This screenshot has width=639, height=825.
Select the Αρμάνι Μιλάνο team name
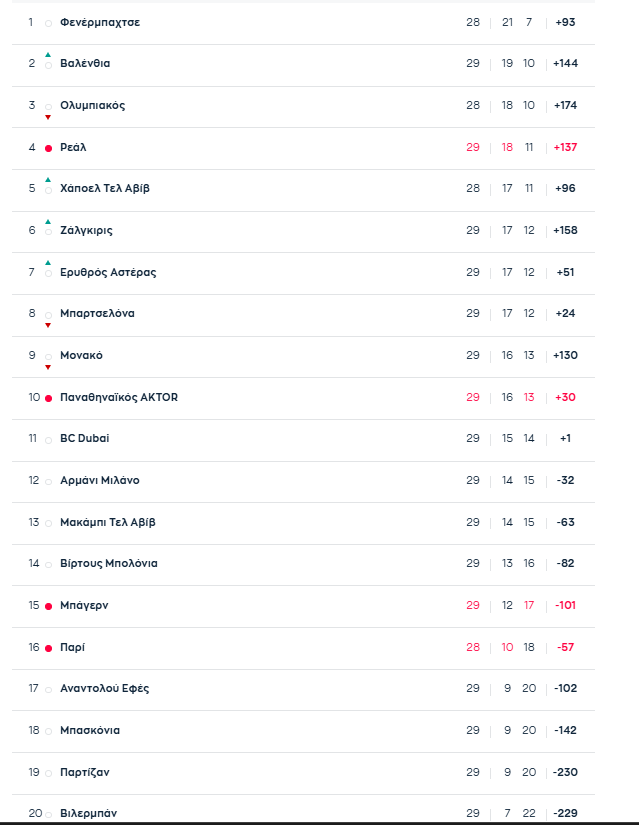(x=100, y=480)
